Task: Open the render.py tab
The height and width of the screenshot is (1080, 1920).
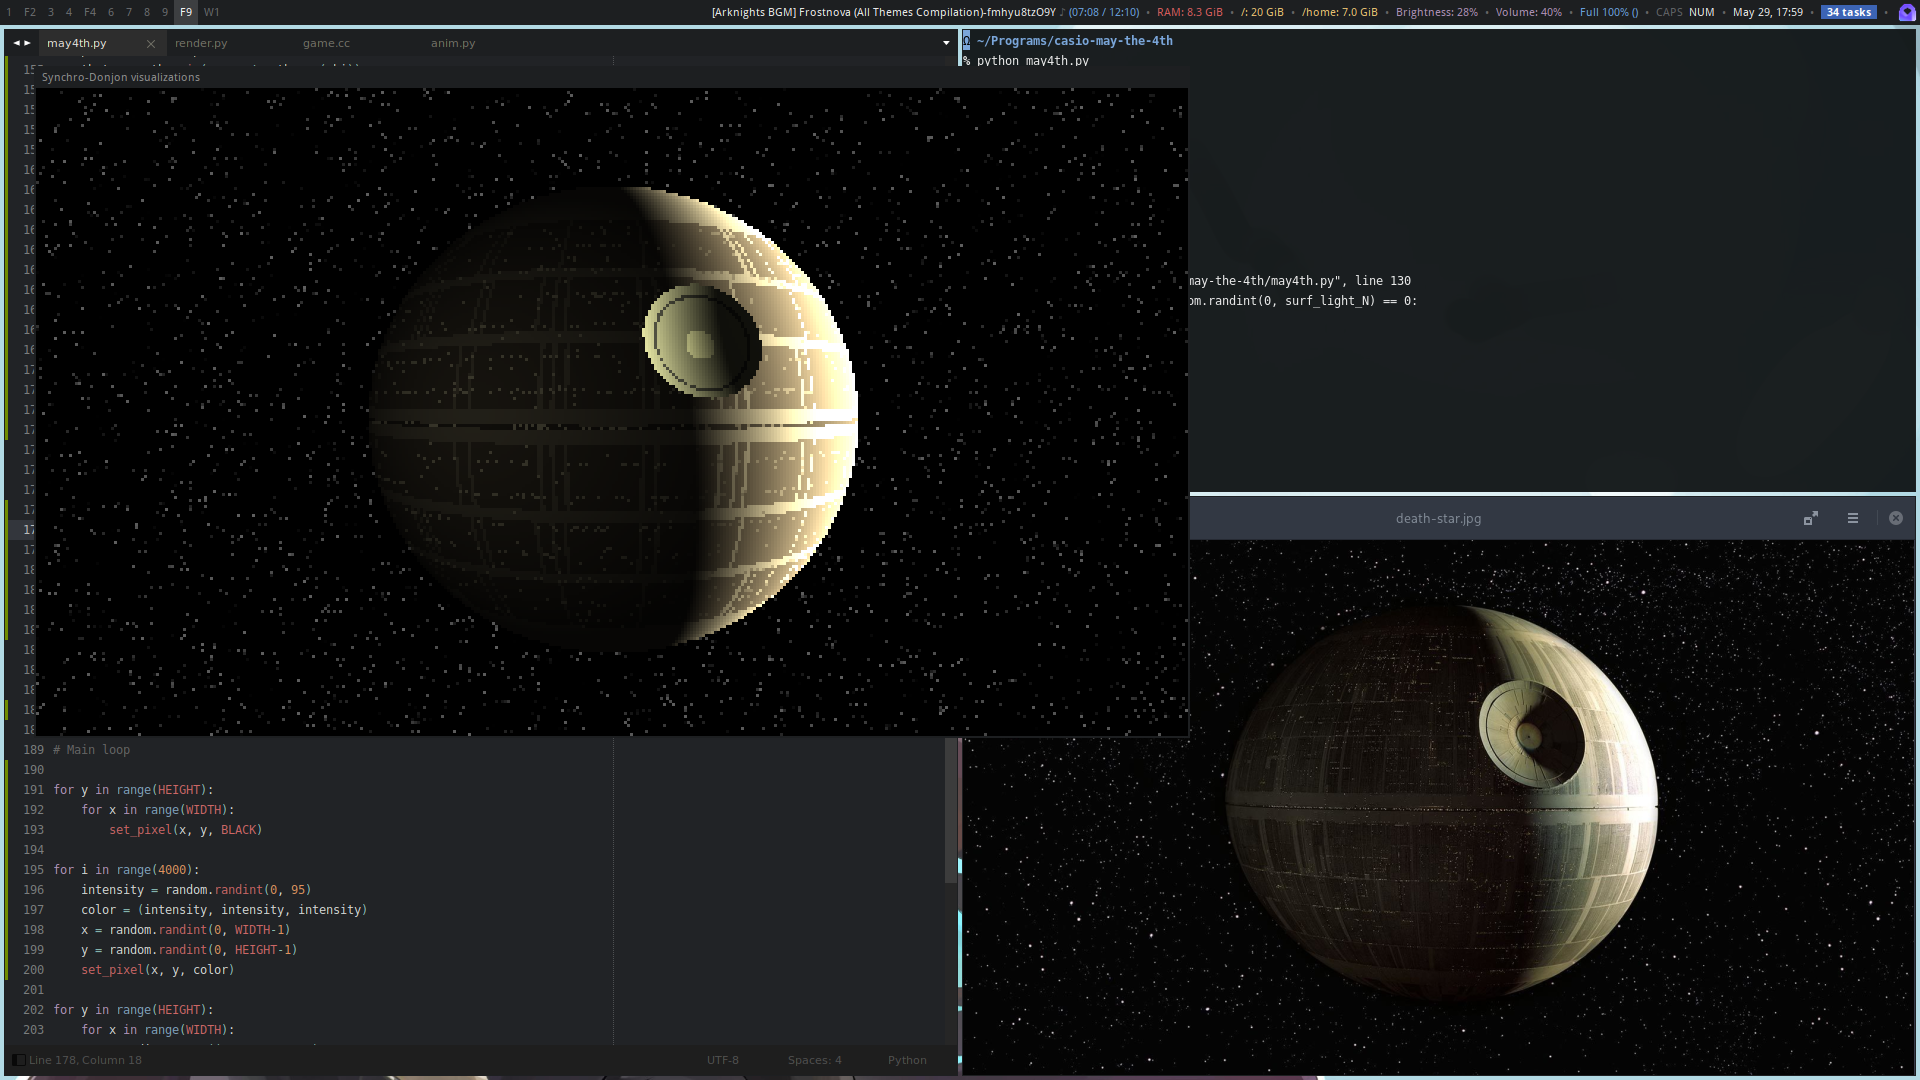Action: pyautogui.click(x=201, y=43)
